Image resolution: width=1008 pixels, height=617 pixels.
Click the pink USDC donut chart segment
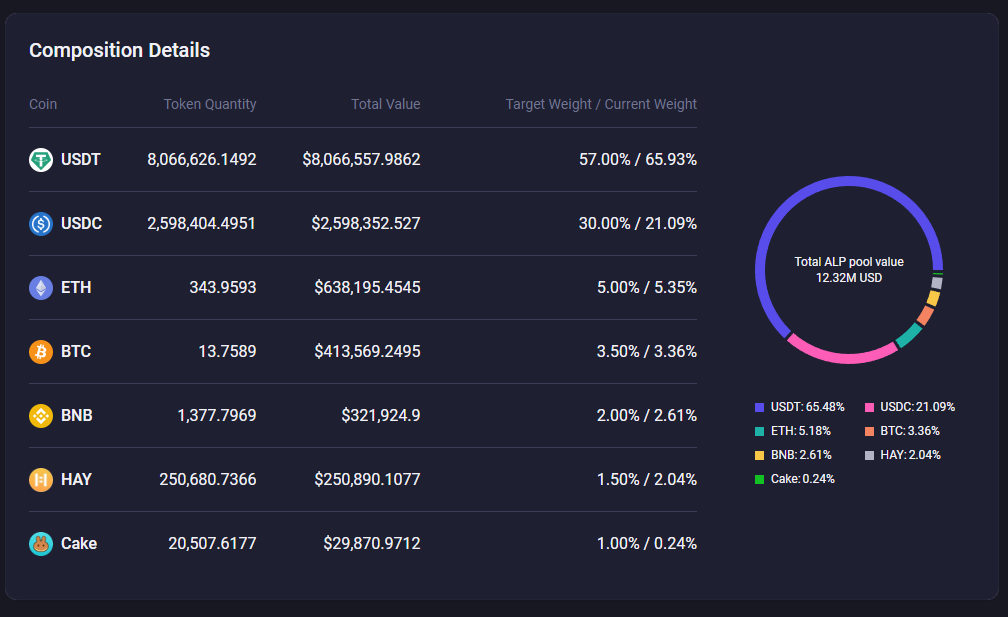click(840, 356)
